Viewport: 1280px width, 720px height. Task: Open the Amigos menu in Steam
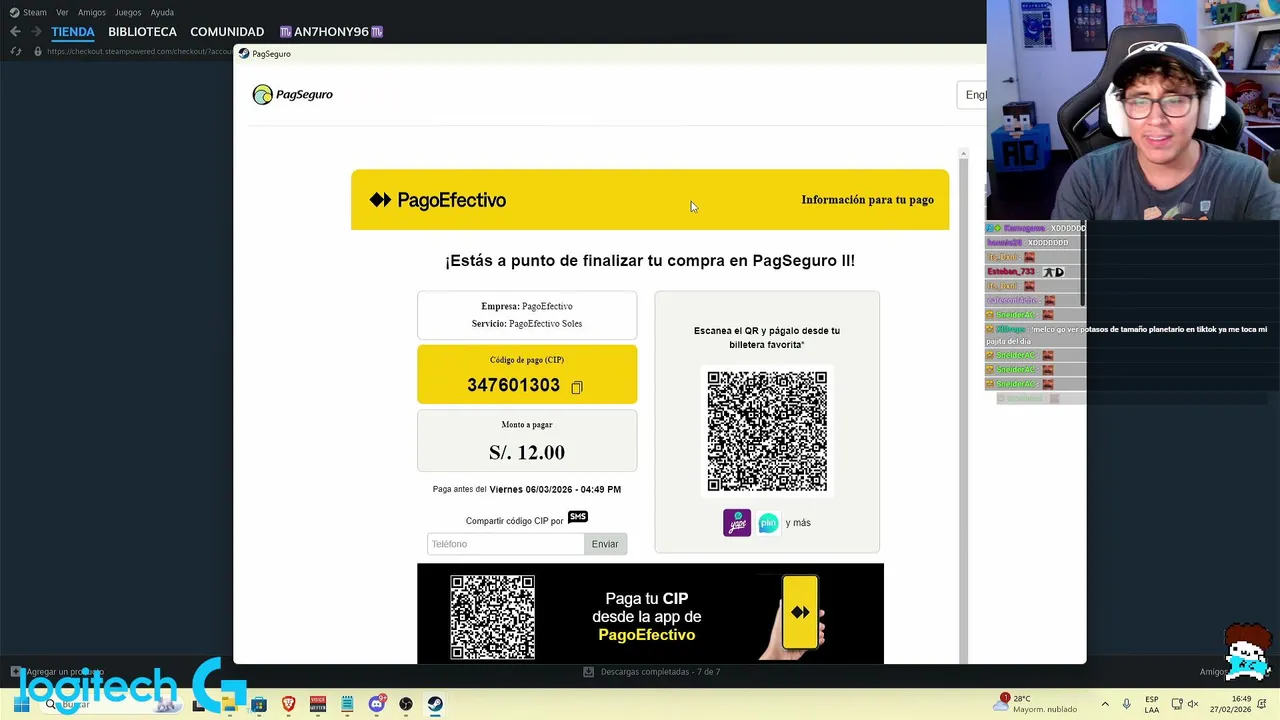(x=92, y=12)
